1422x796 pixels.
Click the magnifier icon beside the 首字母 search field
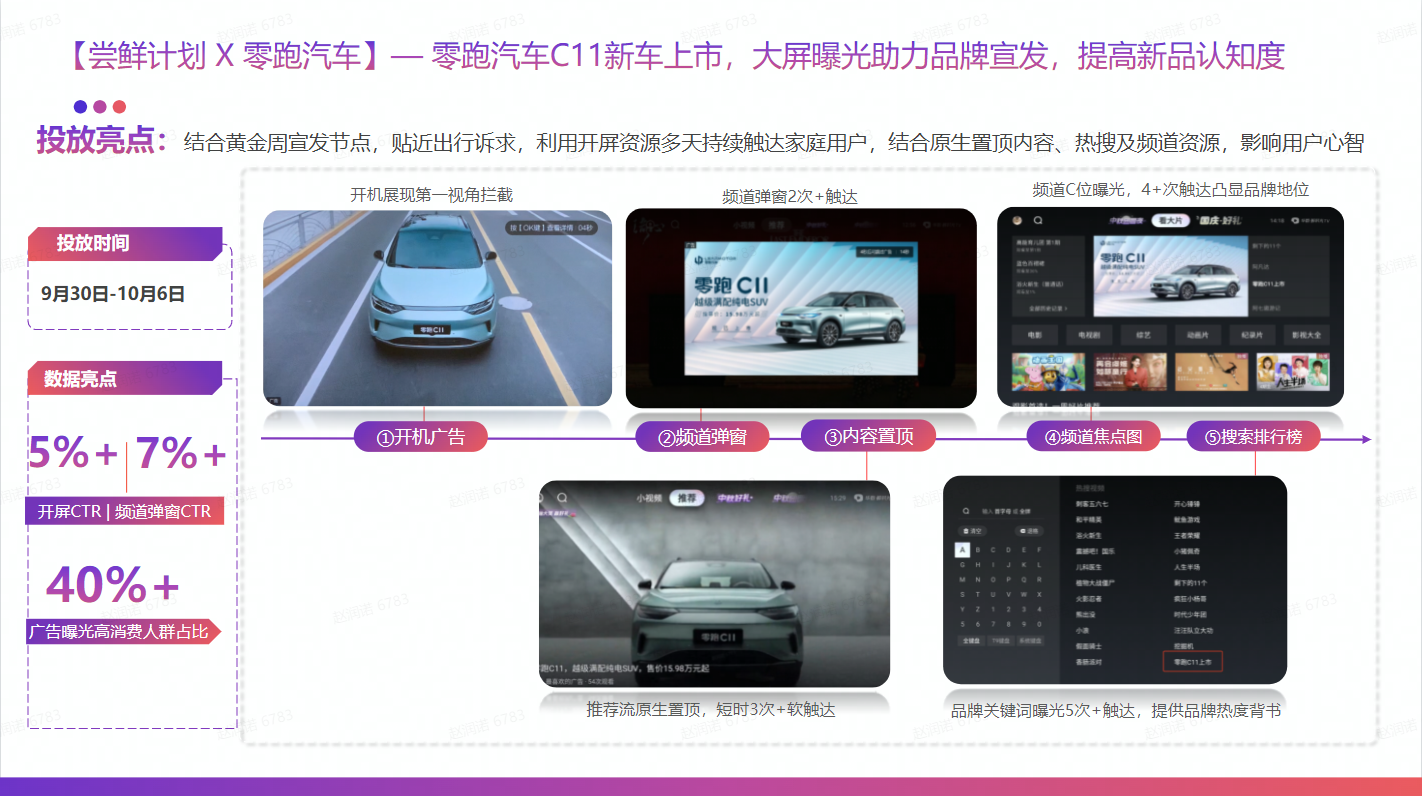coord(966,511)
